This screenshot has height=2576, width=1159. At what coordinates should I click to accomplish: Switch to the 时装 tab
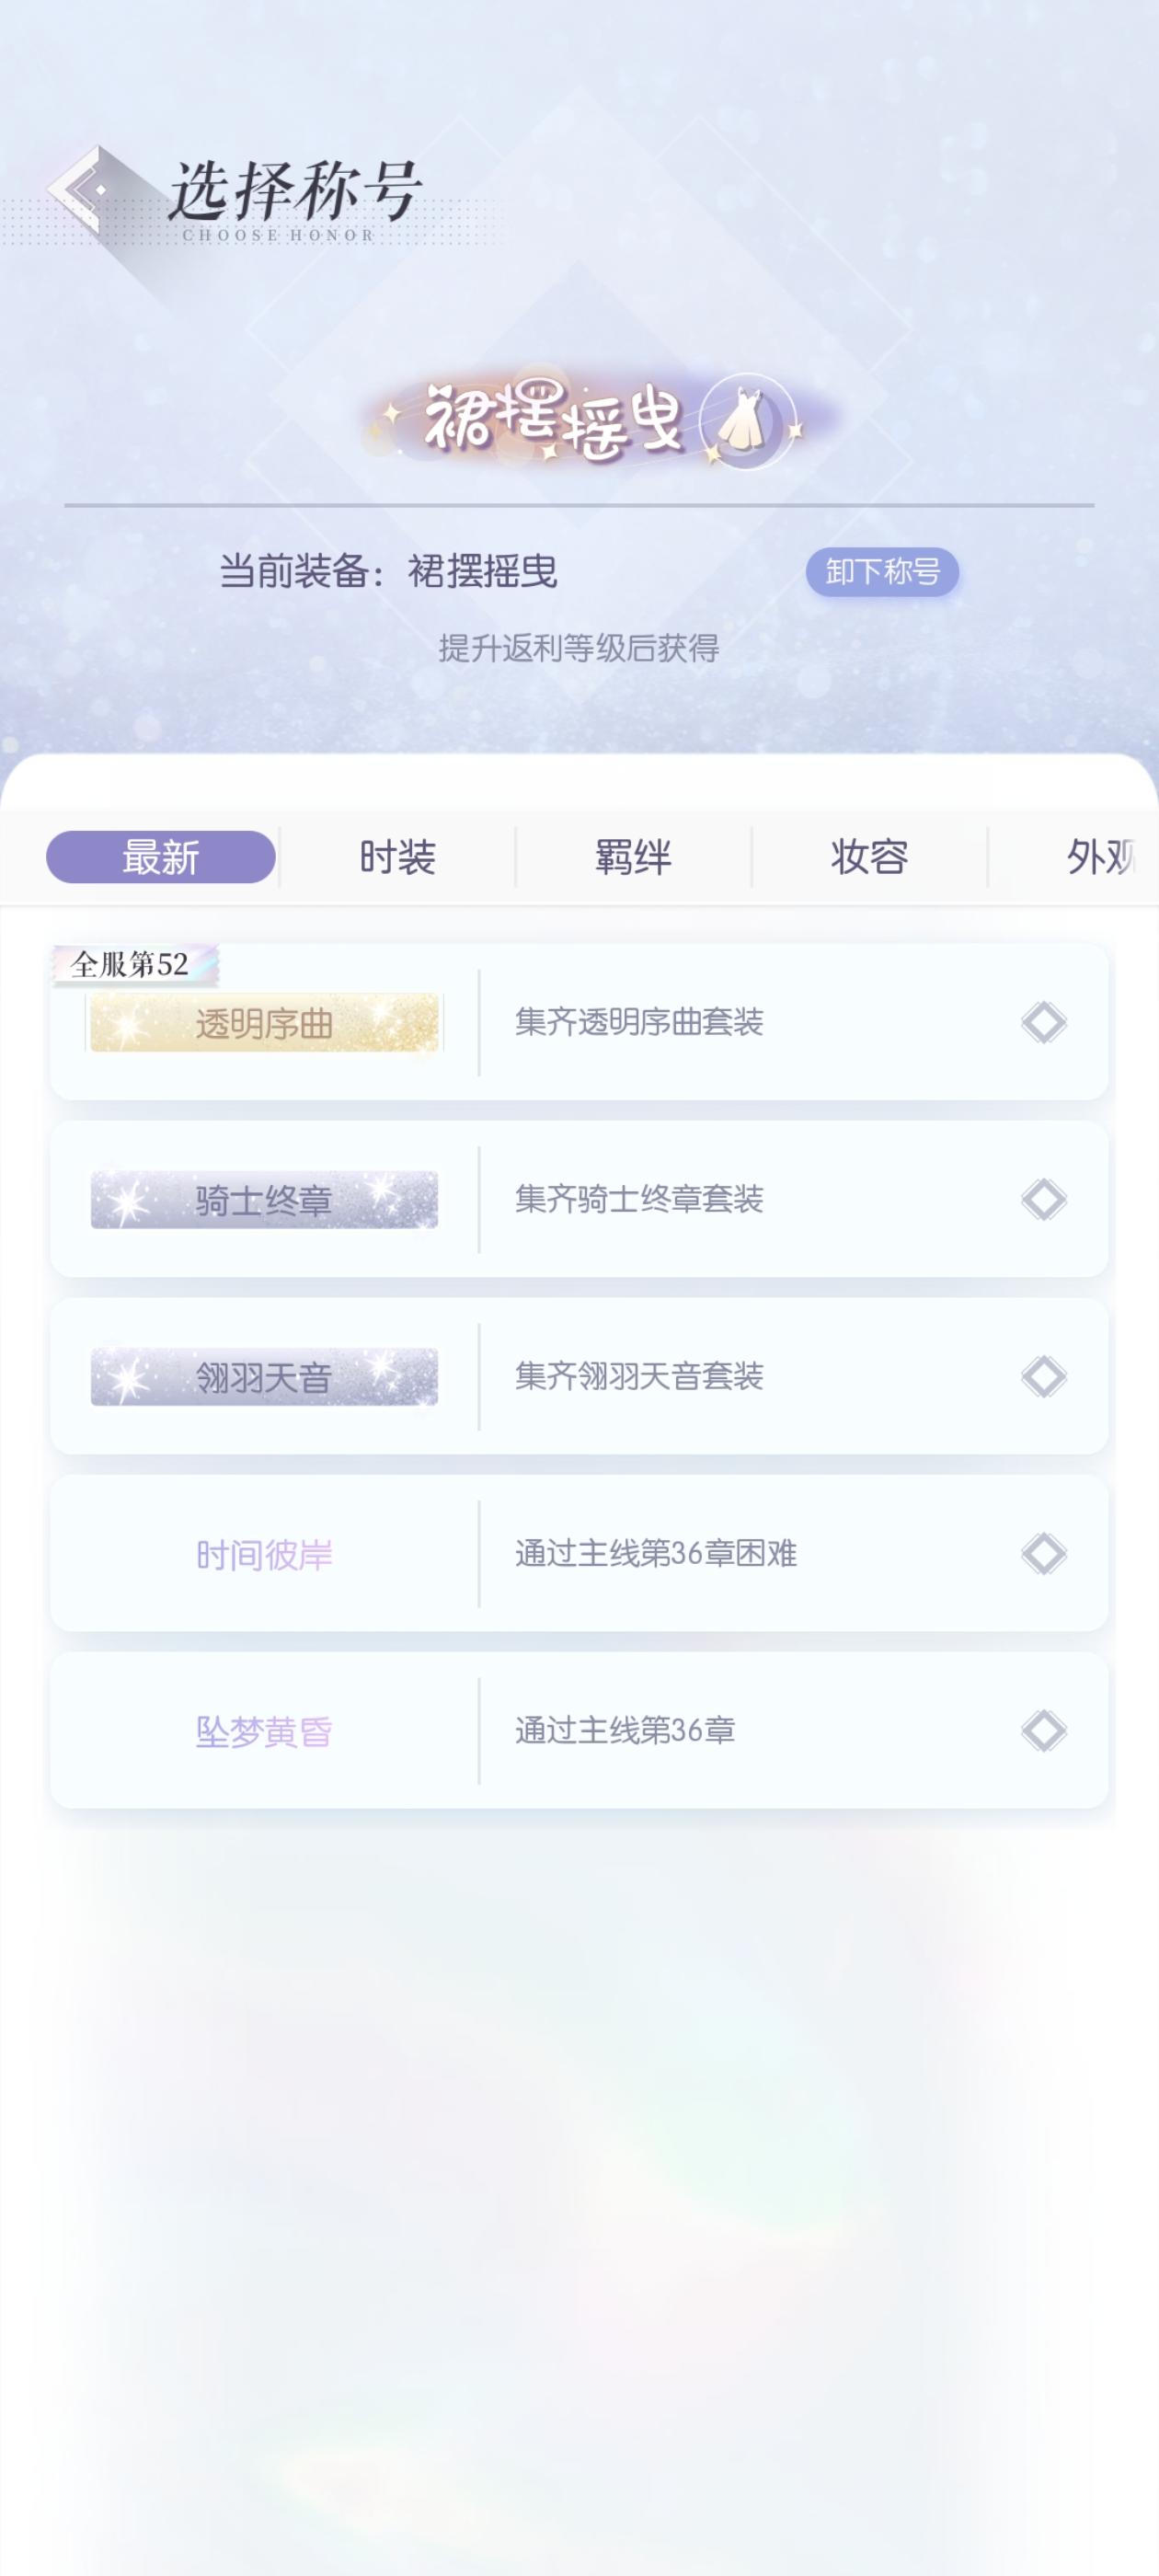pyautogui.click(x=397, y=857)
